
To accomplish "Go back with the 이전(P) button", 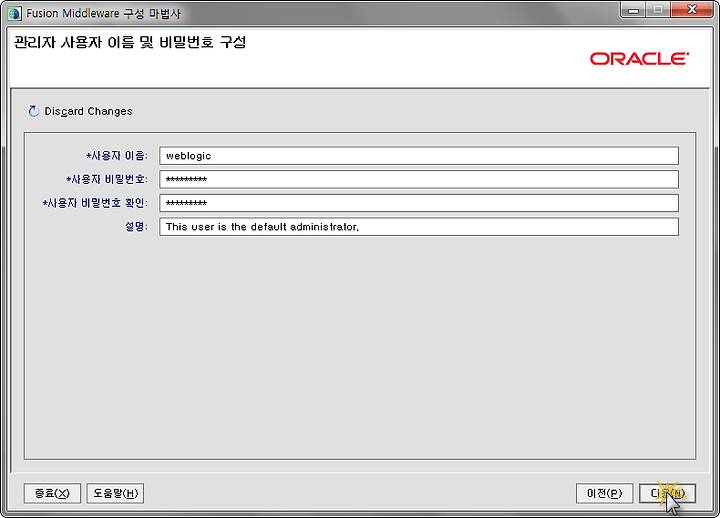I will pyautogui.click(x=604, y=493).
